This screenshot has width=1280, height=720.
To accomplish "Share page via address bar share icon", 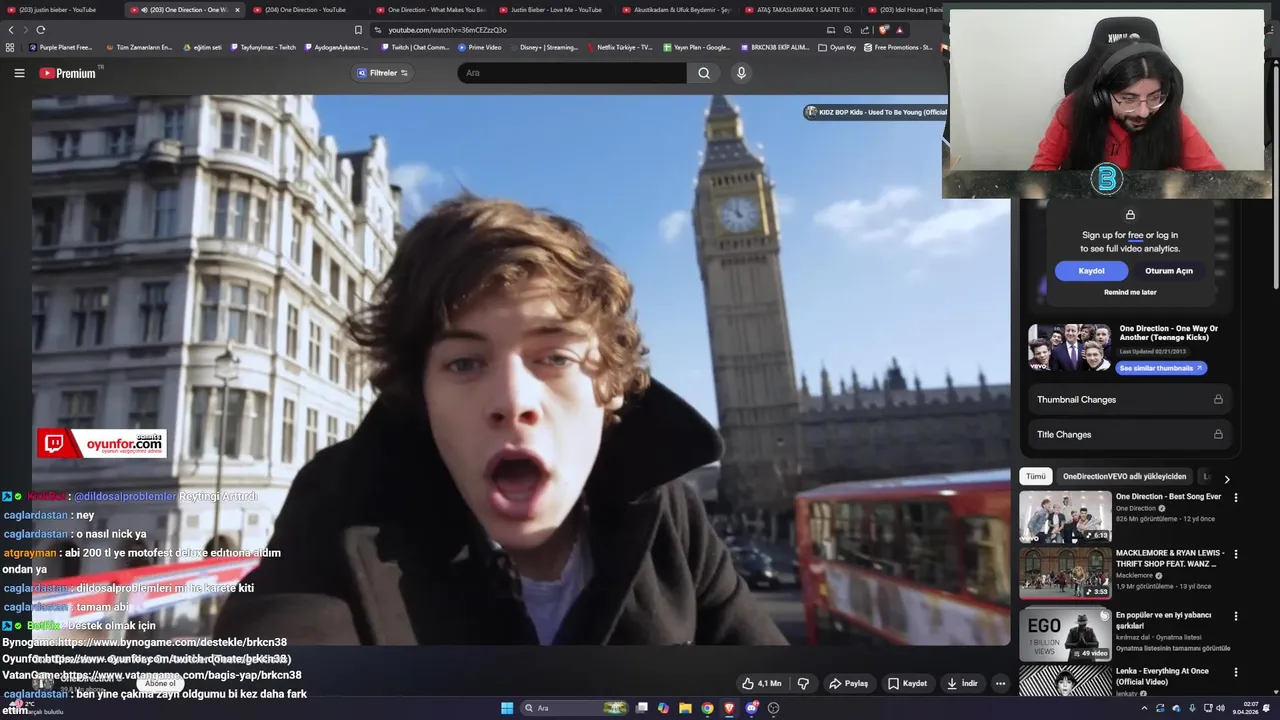I will pos(865,30).
